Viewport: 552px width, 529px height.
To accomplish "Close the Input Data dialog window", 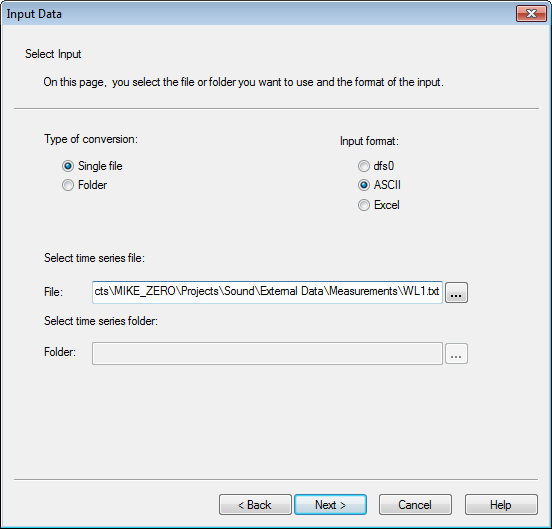I will click(531, 14).
